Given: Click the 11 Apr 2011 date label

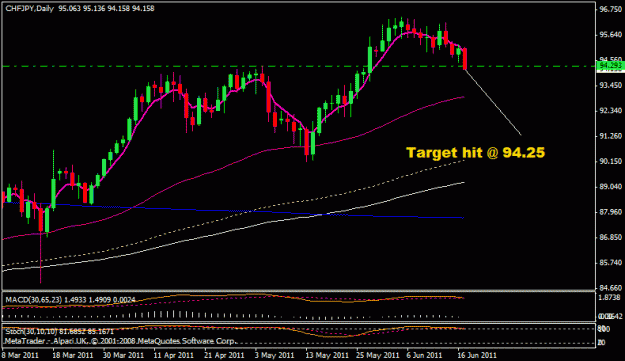Looking at the screenshot, I should [x=174, y=355].
